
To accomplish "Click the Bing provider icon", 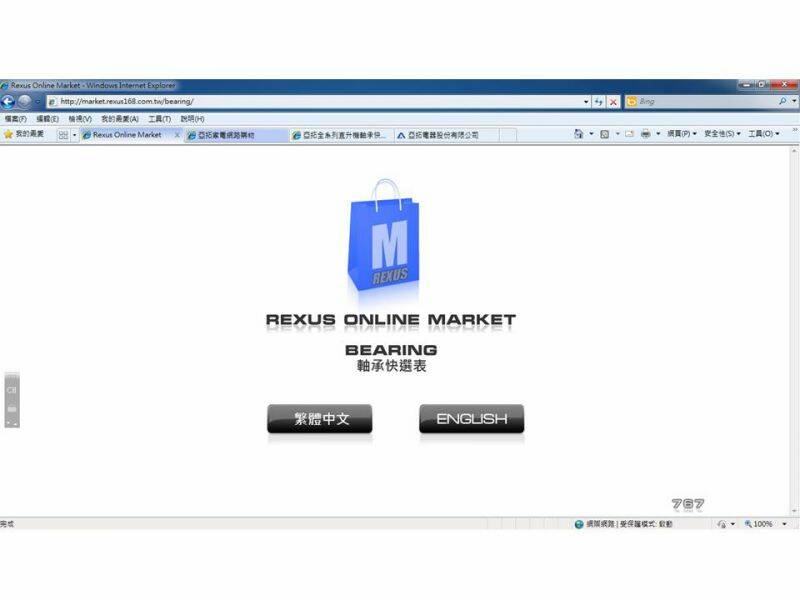I will (632, 102).
